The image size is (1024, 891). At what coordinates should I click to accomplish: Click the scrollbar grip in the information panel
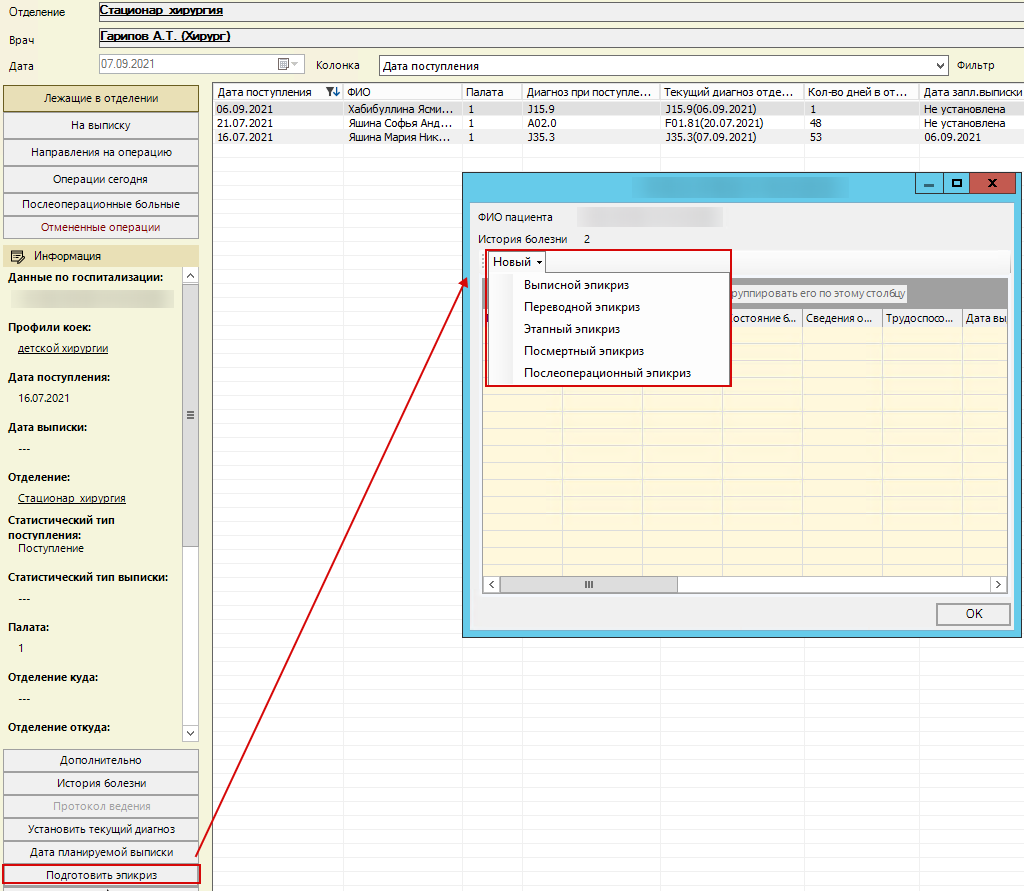point(190,415)
